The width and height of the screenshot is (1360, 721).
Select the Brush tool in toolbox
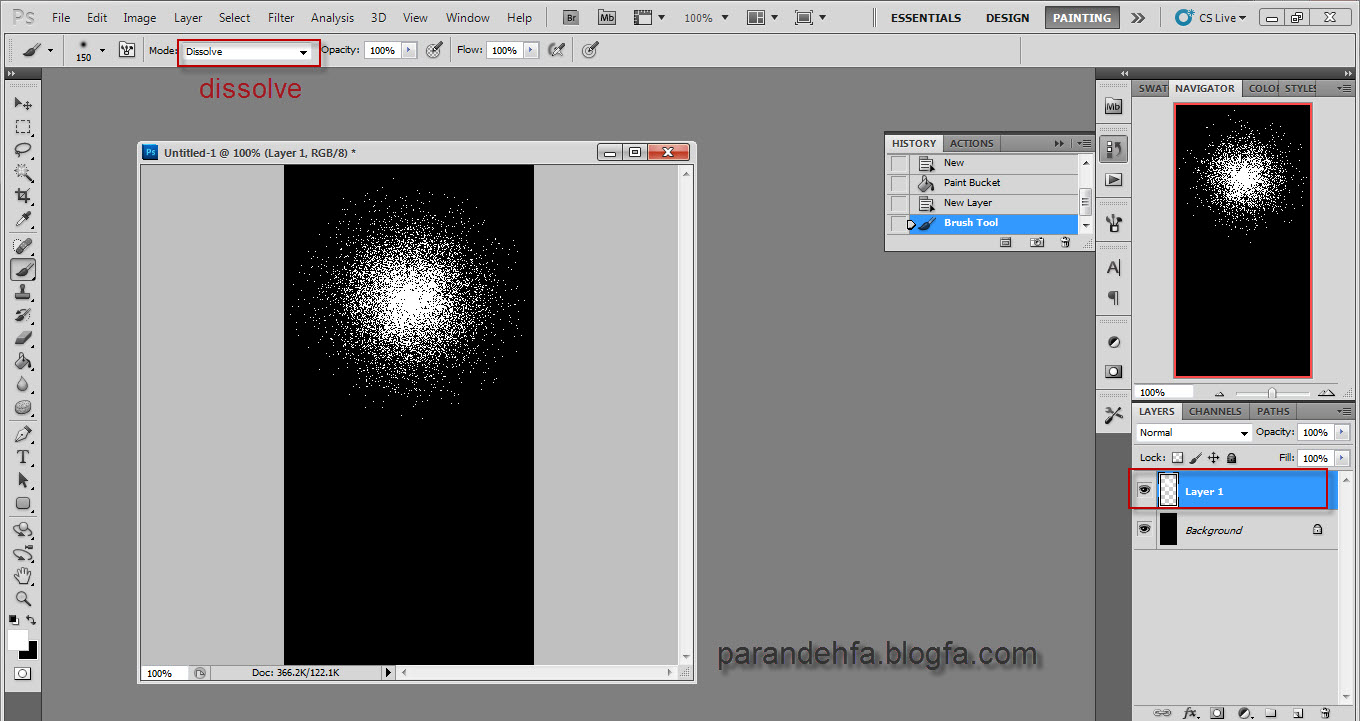23,269
